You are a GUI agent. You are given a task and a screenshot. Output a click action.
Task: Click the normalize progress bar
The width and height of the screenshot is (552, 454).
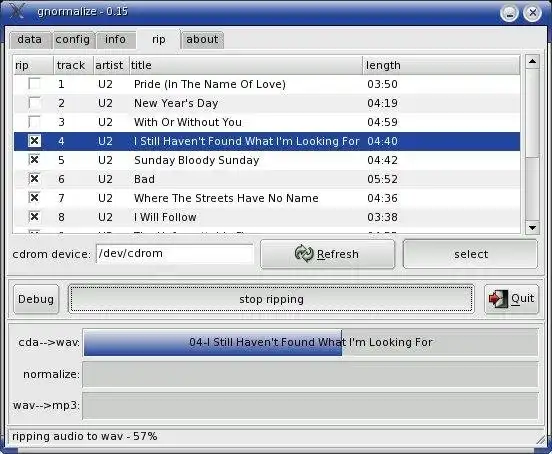point(310,374)
